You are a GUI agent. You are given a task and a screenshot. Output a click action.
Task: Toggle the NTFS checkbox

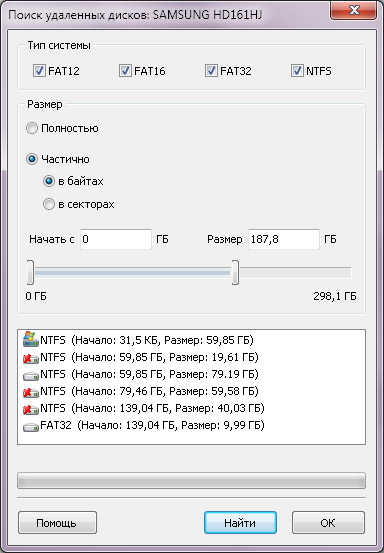pyautogui.click(x=297, y=71)
